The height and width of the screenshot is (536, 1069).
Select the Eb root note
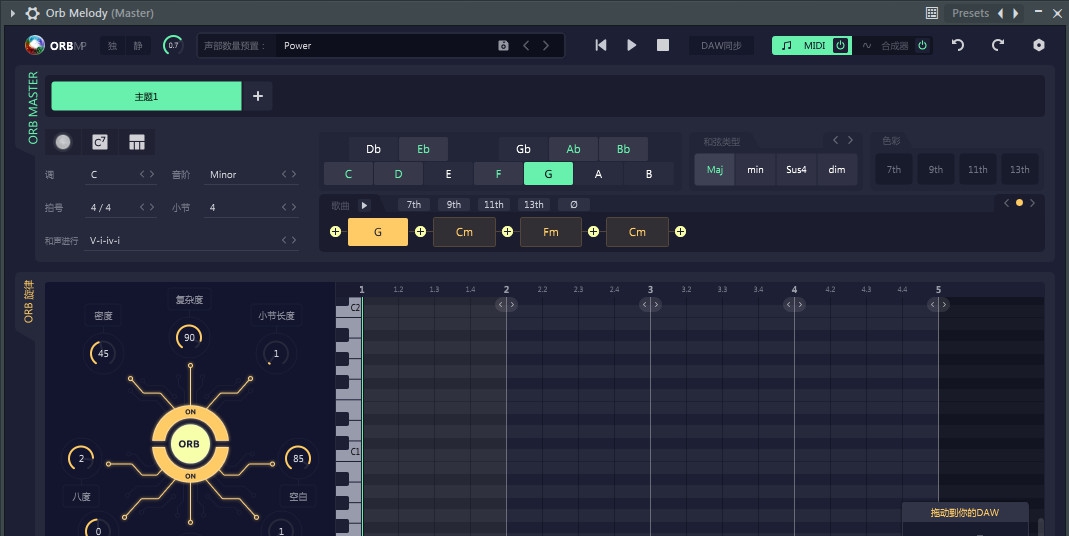click(423, 149)
